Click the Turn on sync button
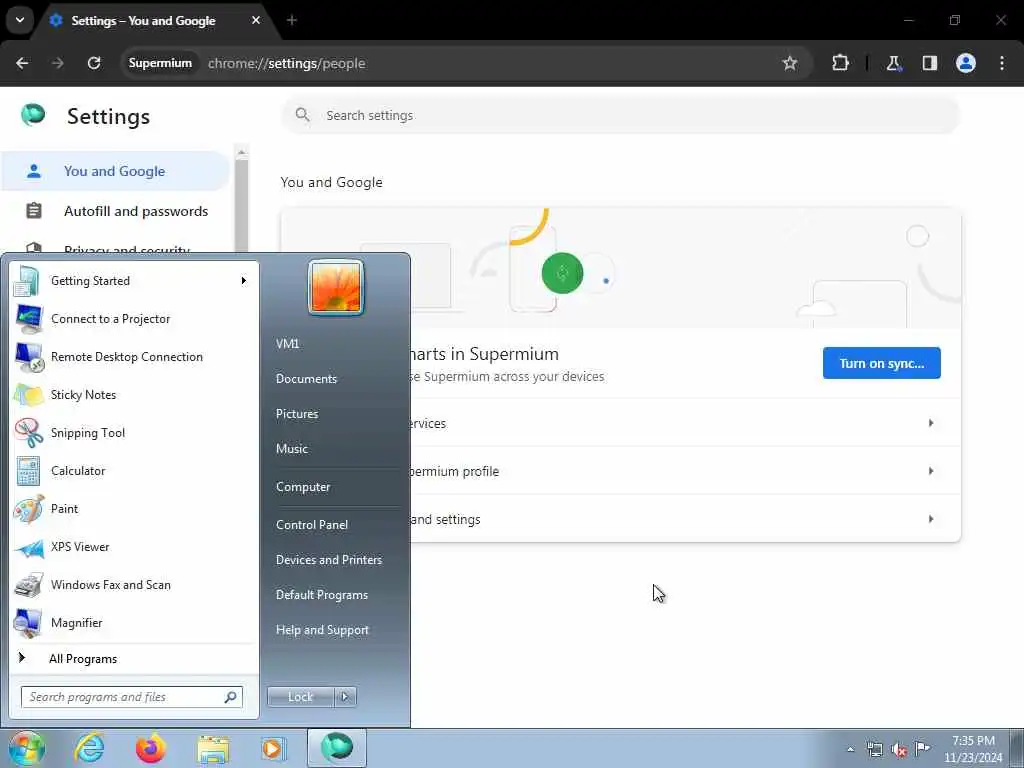This screenshot has width=1024, height=768. click(882, 363)
